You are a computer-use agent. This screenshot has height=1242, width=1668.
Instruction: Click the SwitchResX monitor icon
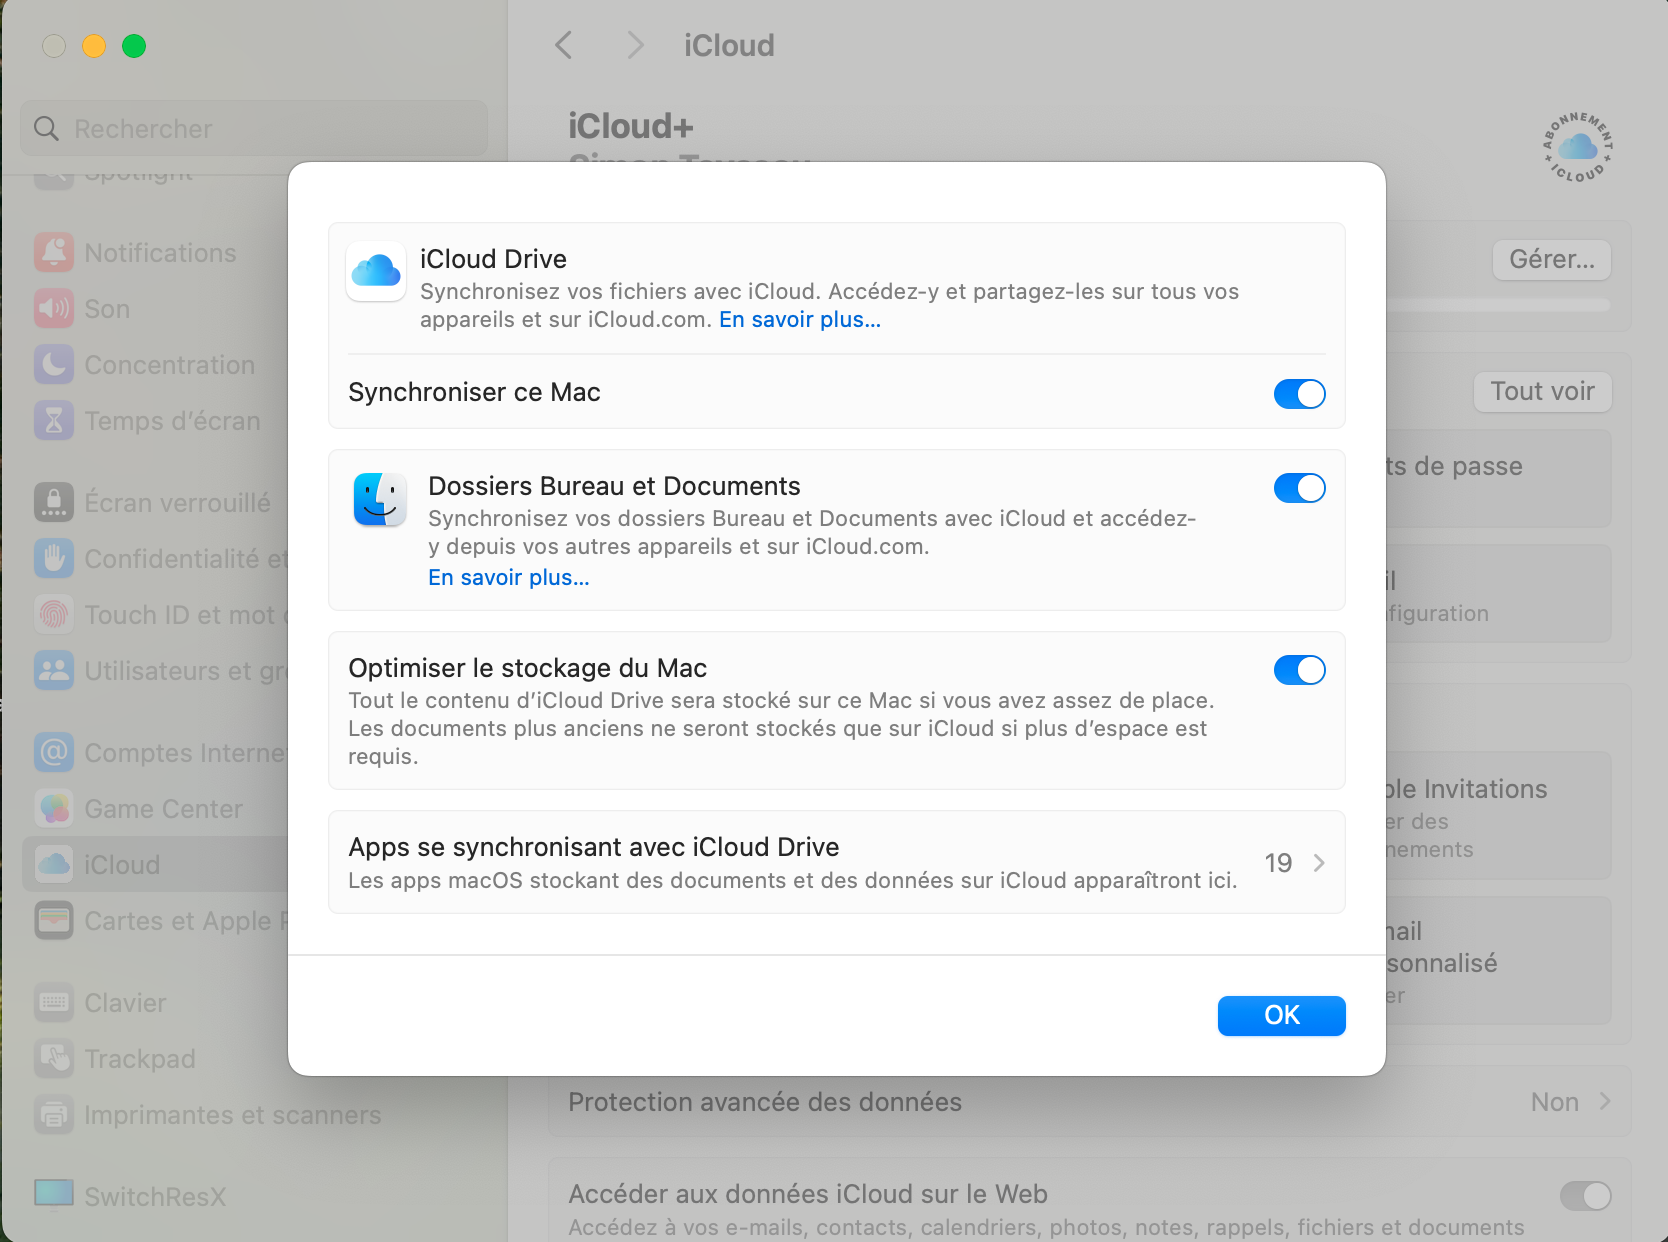coord(54,1194)
